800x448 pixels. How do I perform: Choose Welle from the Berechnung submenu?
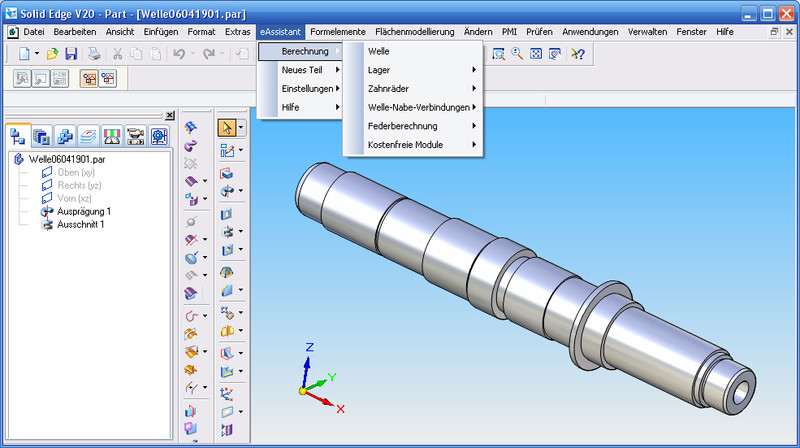point(412,51)
